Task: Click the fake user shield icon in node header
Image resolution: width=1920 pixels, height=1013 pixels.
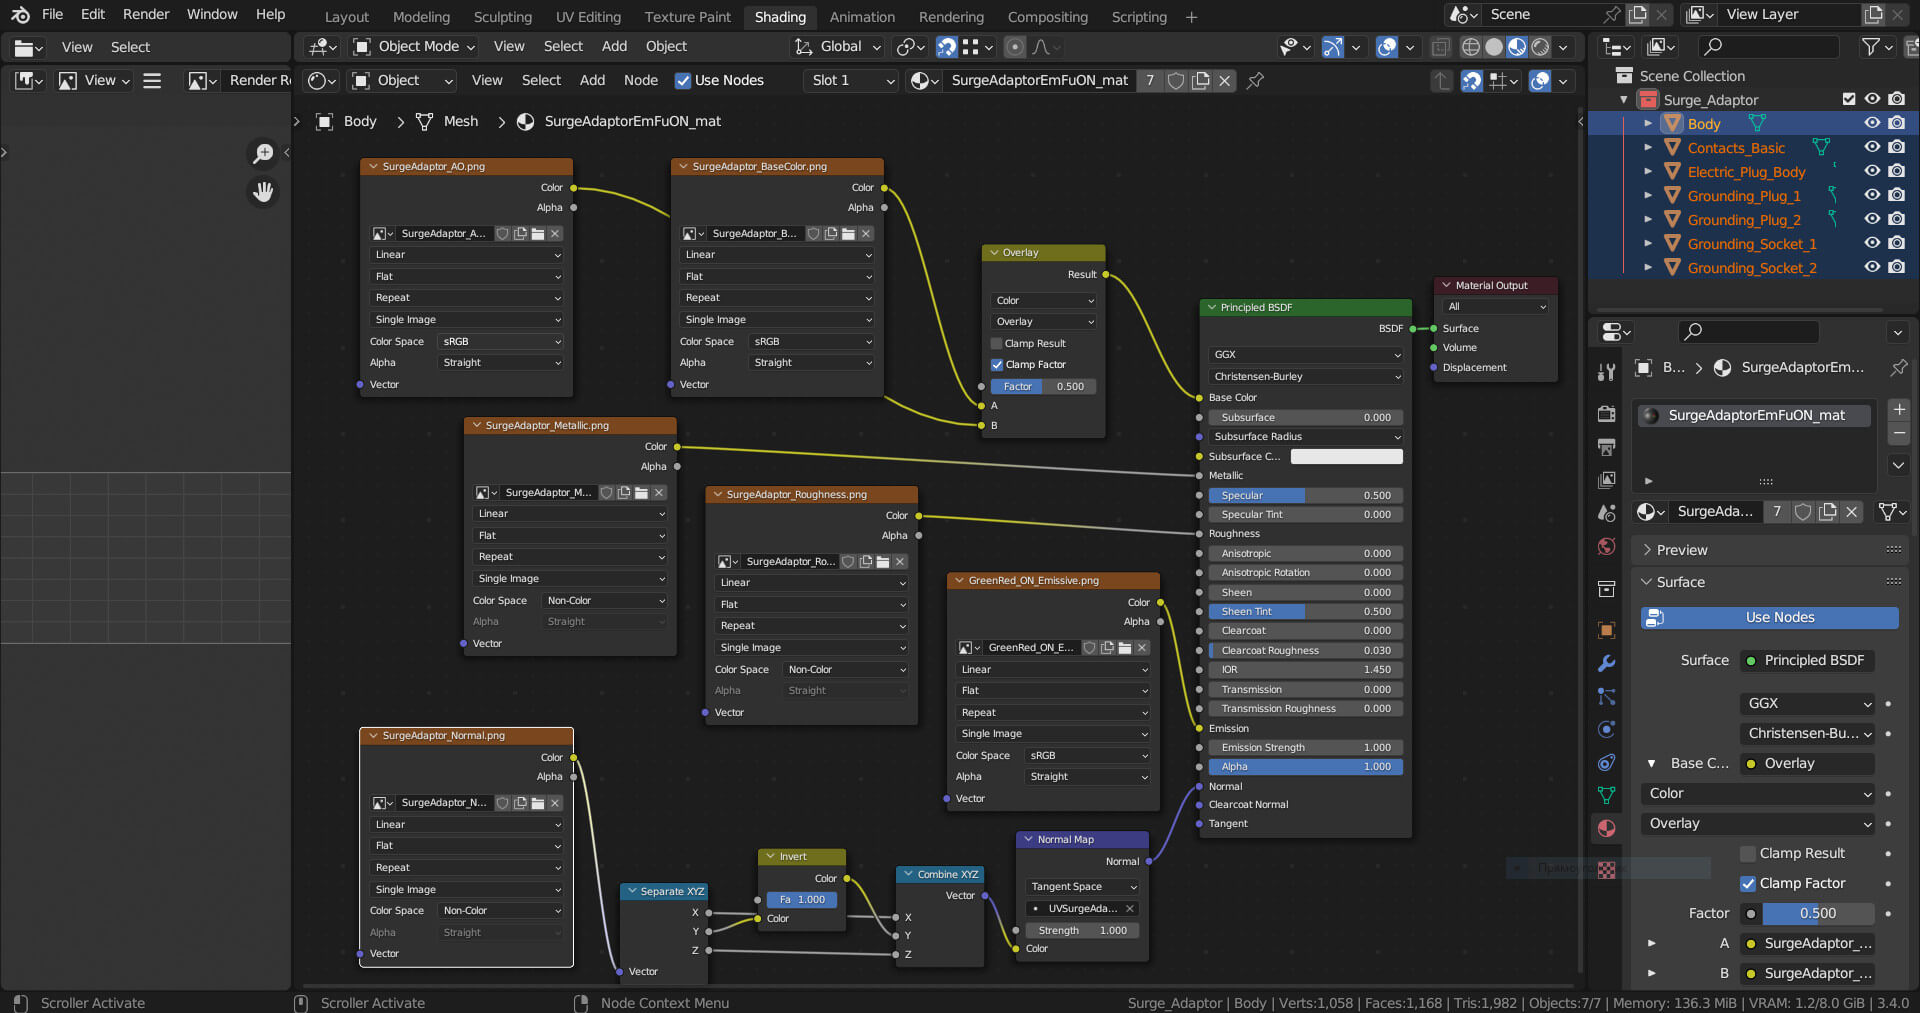Action: [x=1176, y=81]
